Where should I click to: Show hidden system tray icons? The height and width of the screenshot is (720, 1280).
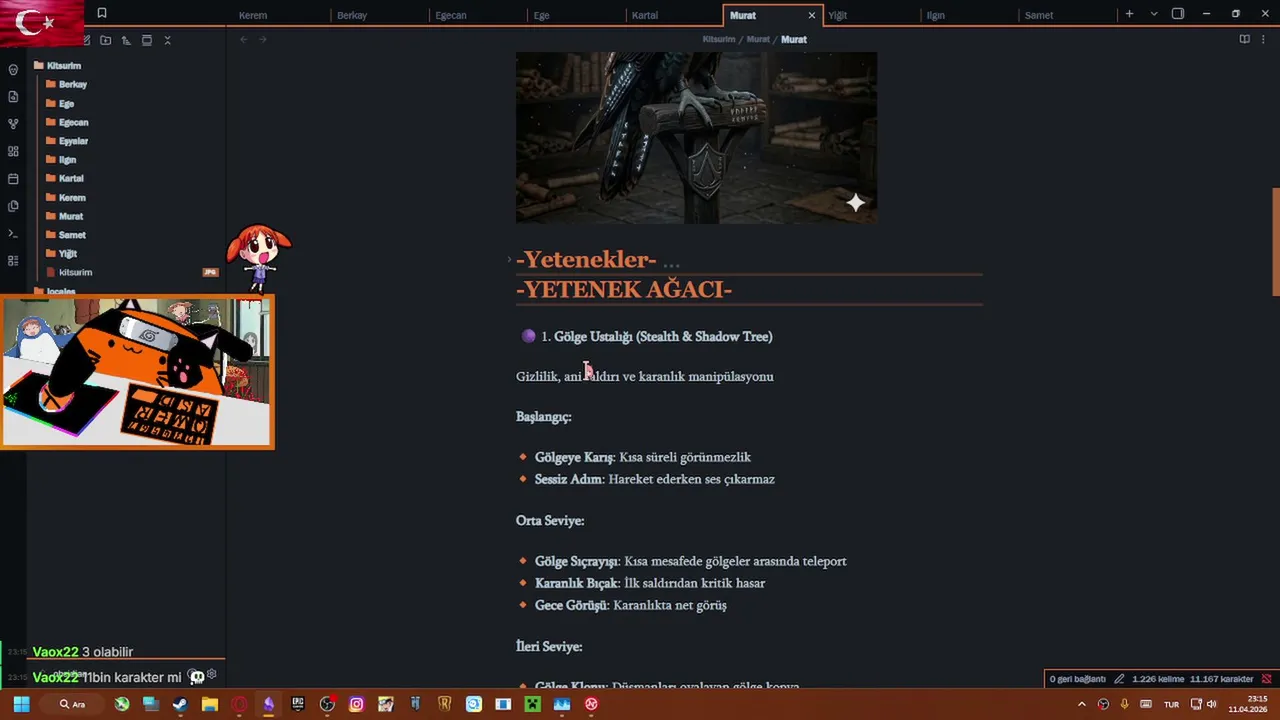1081,704
